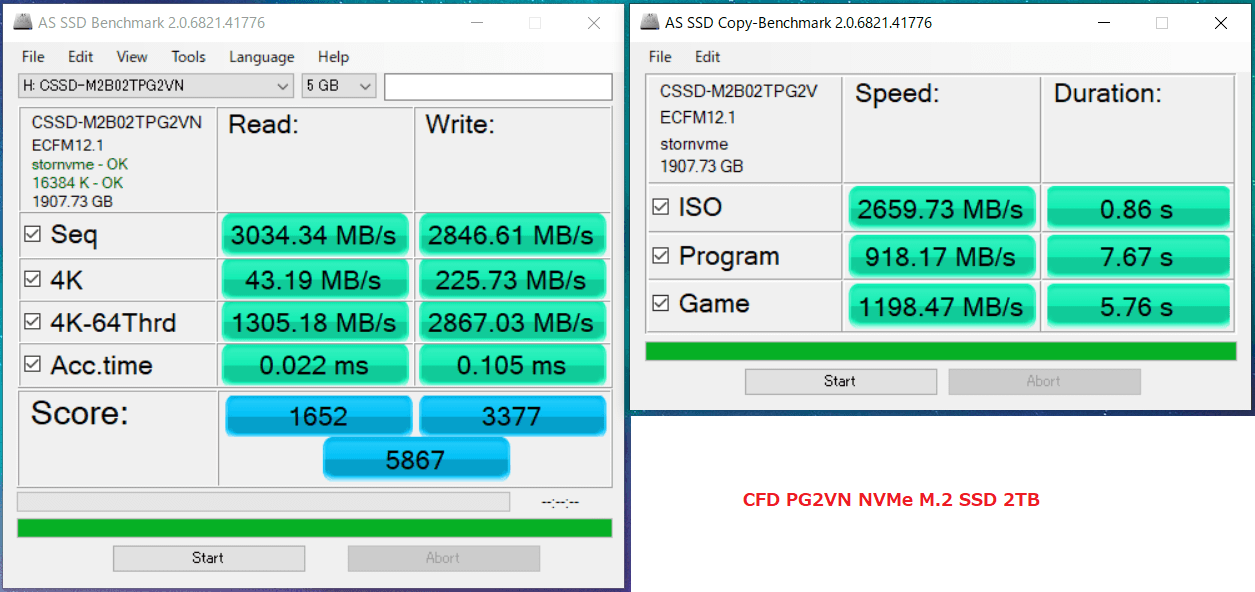This screenshot has width=1255, height=592.
Task: Click the --:--:-- elapsed time indicator
Action: 560,502
